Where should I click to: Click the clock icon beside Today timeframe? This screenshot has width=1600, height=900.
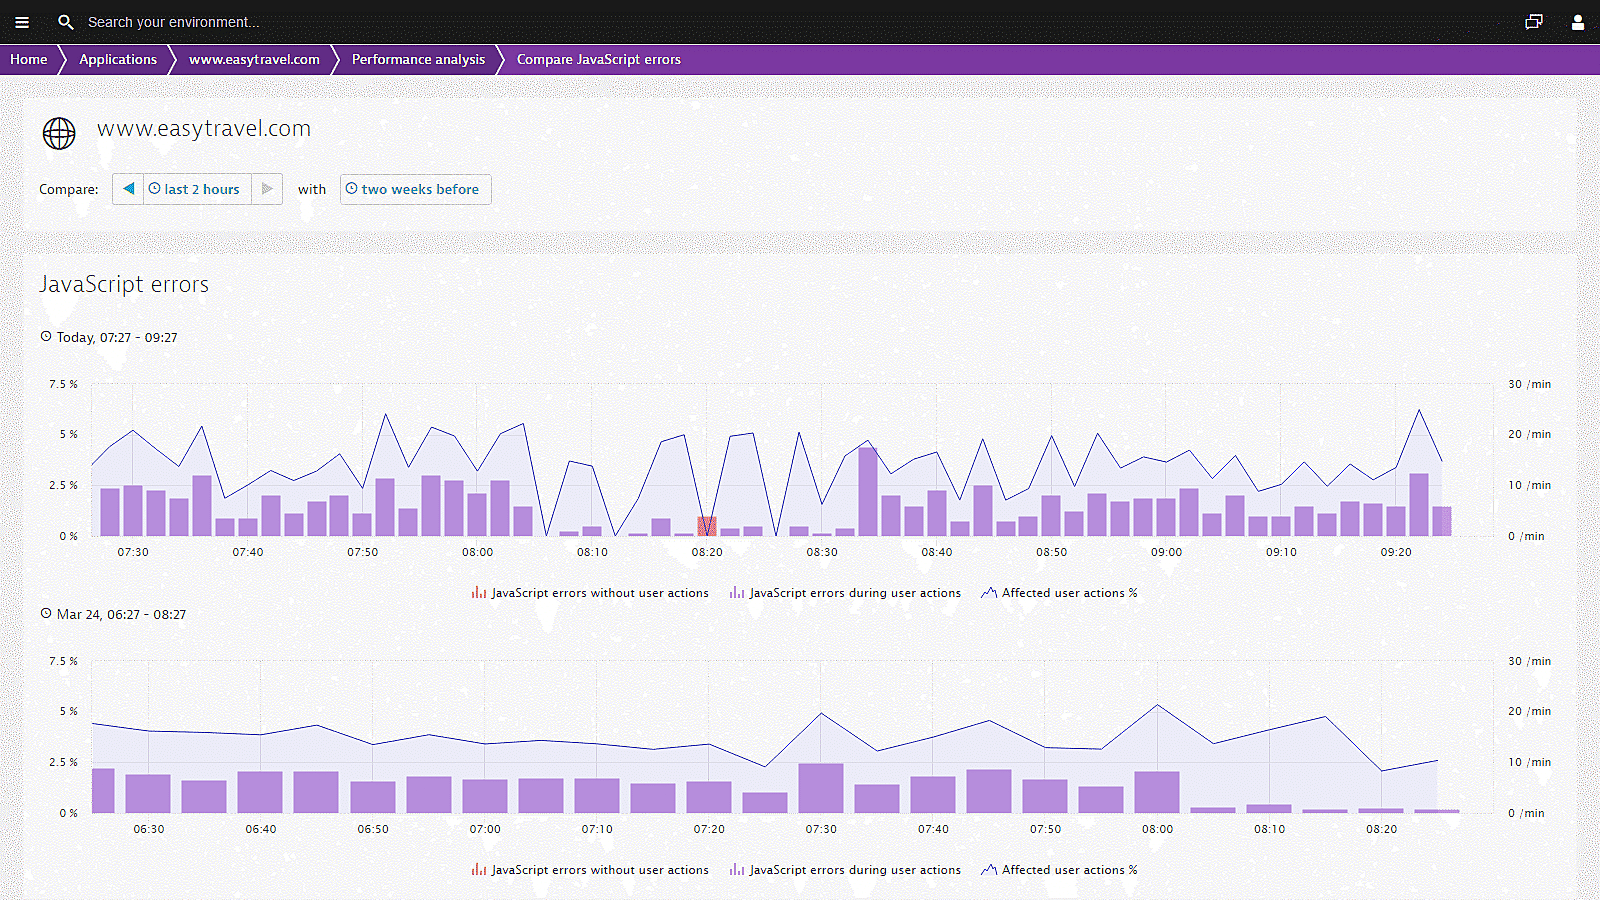click(x=46, y=337)
